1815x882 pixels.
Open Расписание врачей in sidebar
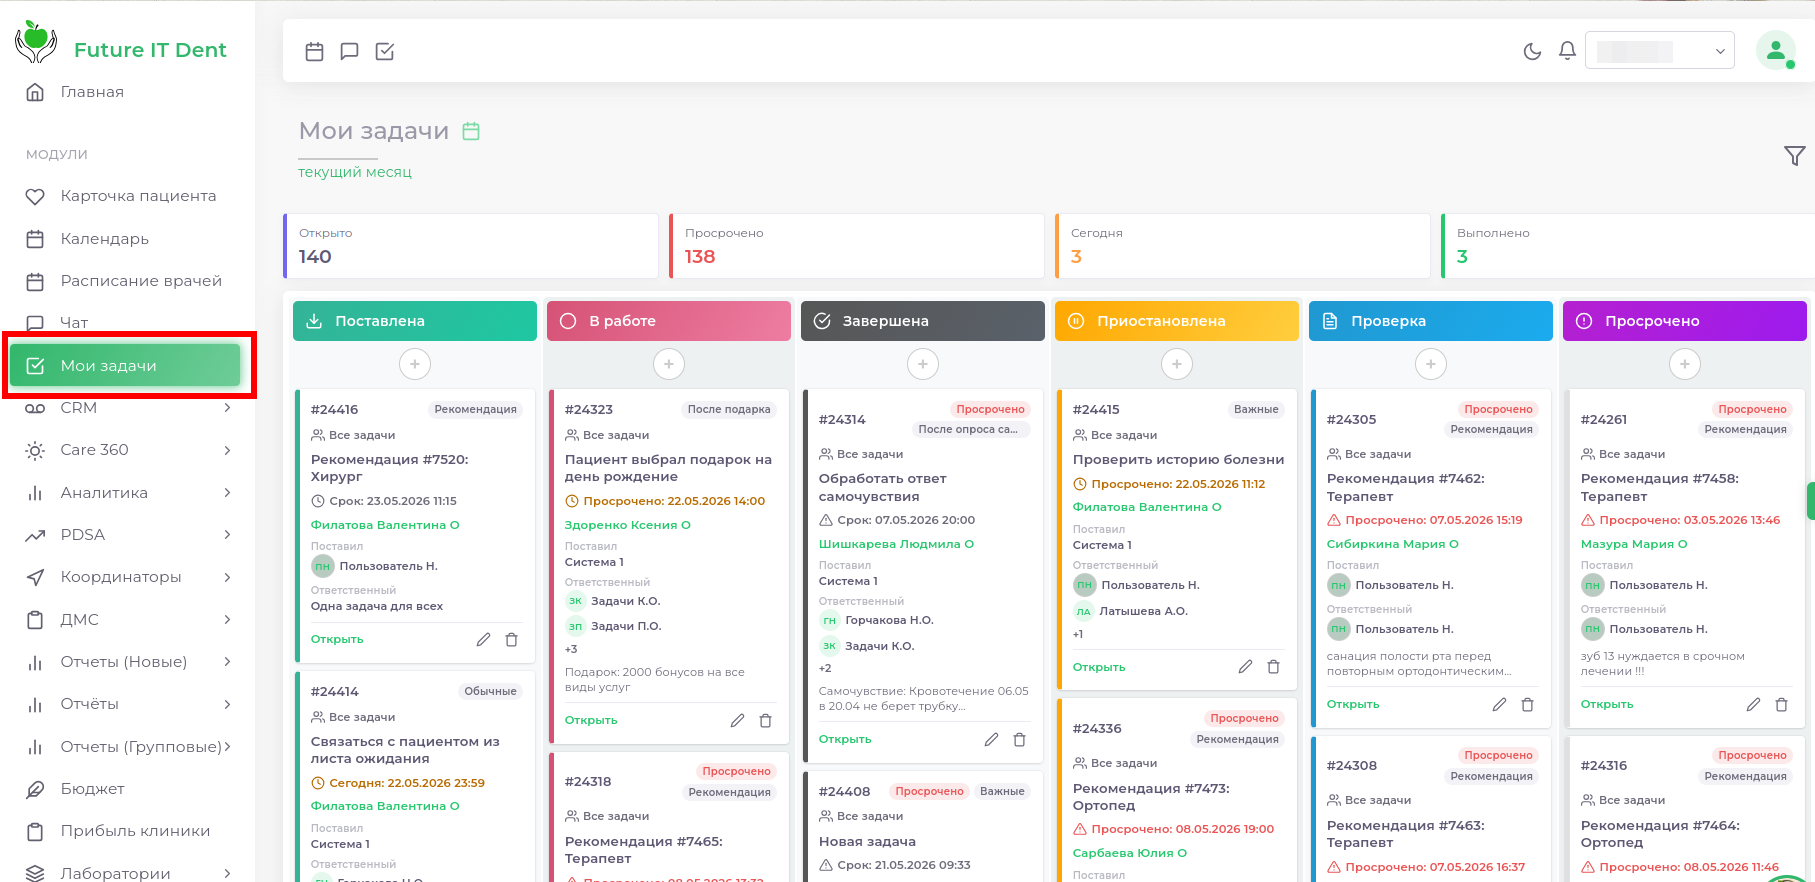tap(124, 281)
